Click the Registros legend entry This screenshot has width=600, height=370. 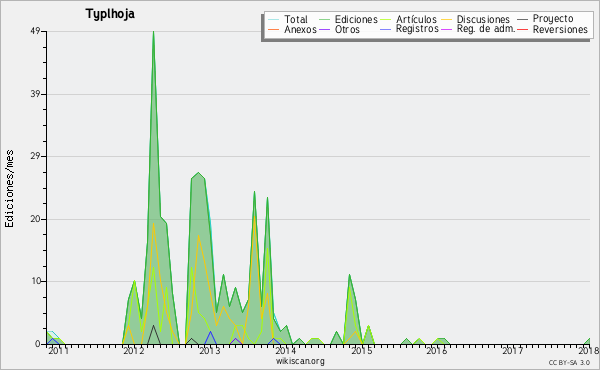click(x=409, y=29)
